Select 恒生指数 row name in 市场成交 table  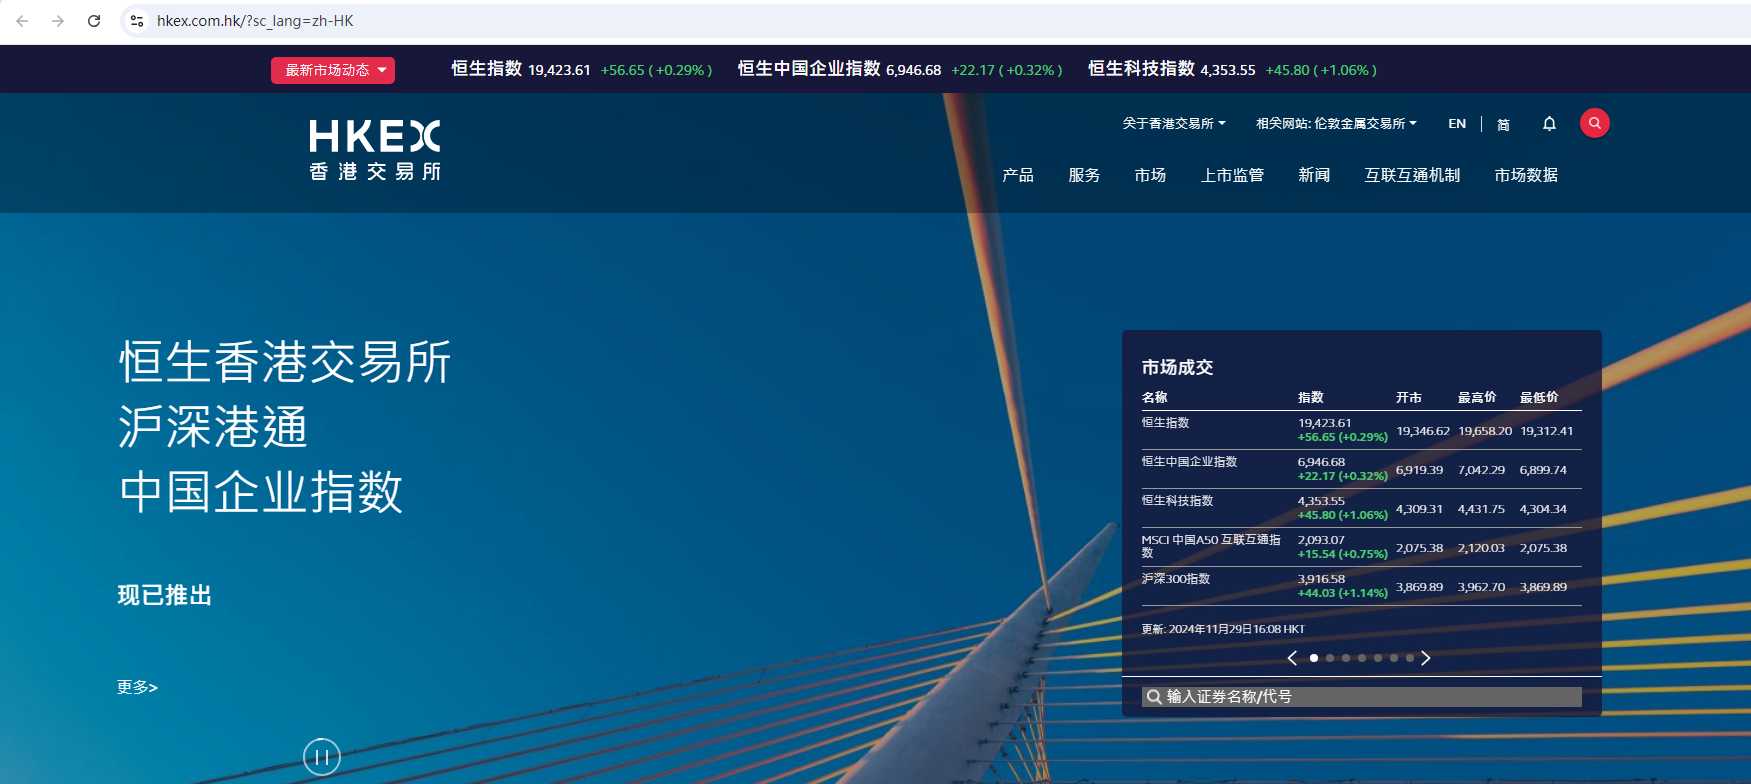(1165, 423)
